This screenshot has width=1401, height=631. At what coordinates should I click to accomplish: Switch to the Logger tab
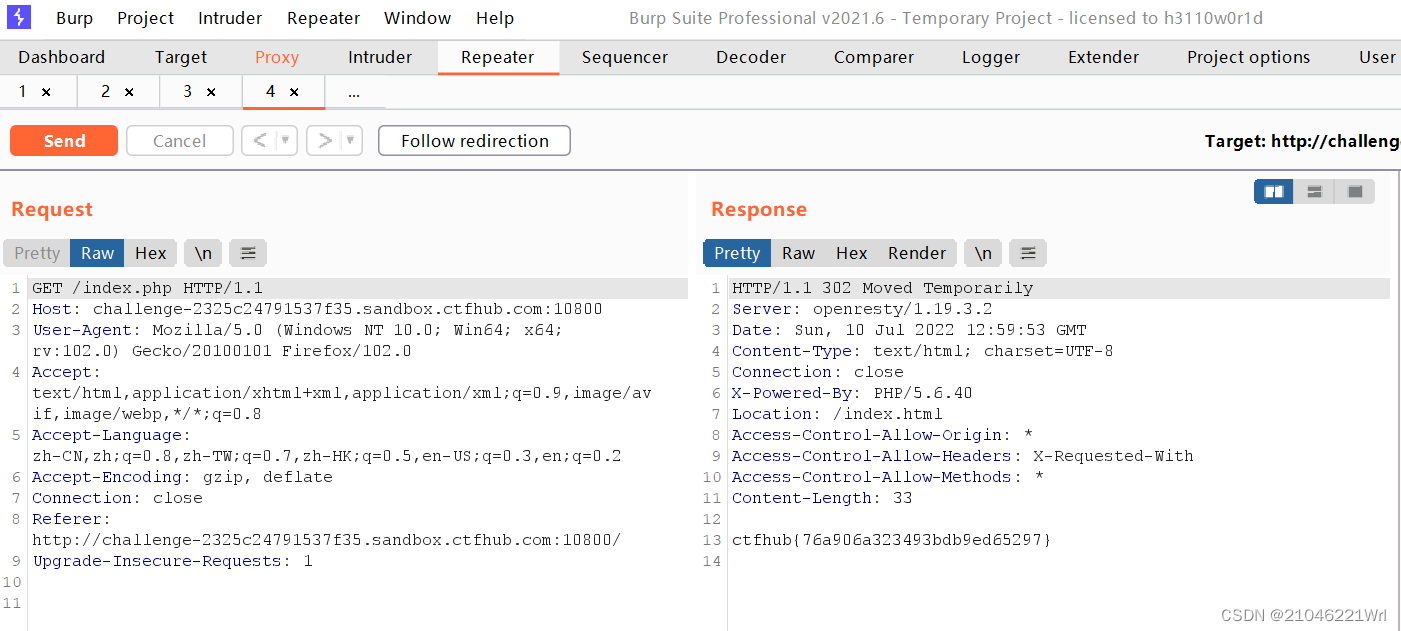(991, 57)
